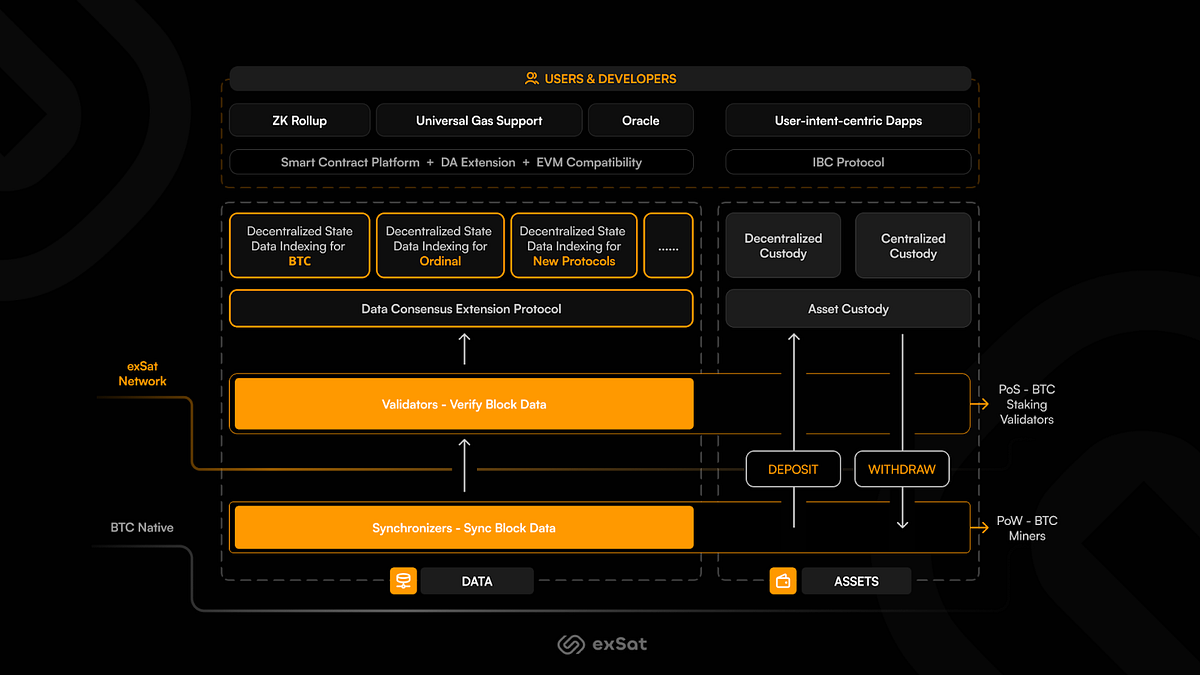This screenshot has width=1200, height=675.
Task: Open the Oracle module
Action: pyautogui.click(x=640, y=119)
